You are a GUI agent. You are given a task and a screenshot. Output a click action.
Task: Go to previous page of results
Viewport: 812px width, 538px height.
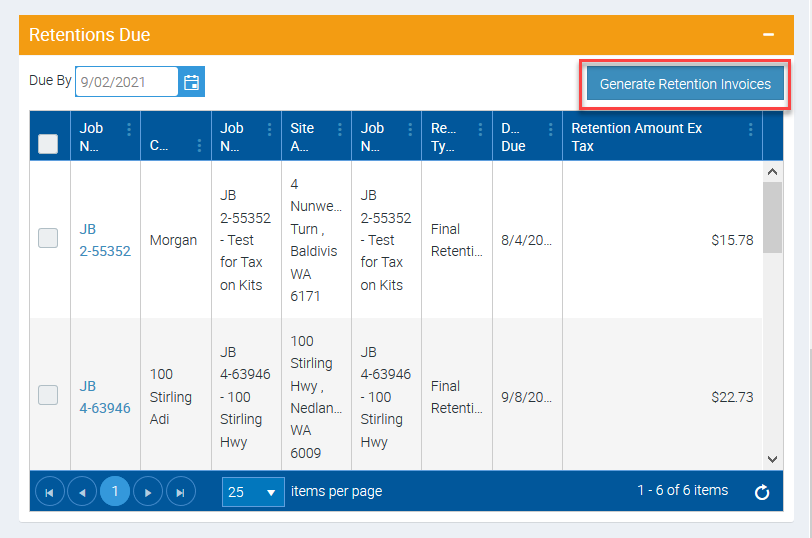82,492
